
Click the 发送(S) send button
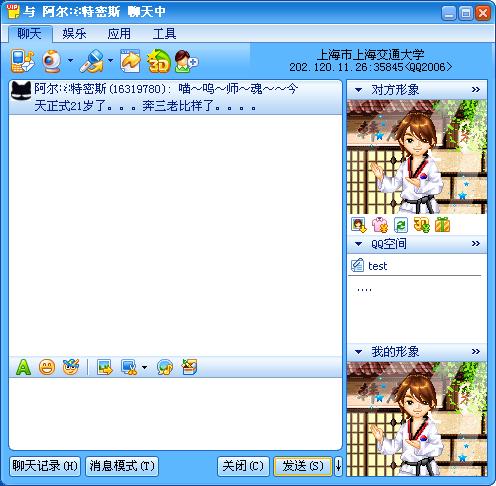click(x=303, y=466)
